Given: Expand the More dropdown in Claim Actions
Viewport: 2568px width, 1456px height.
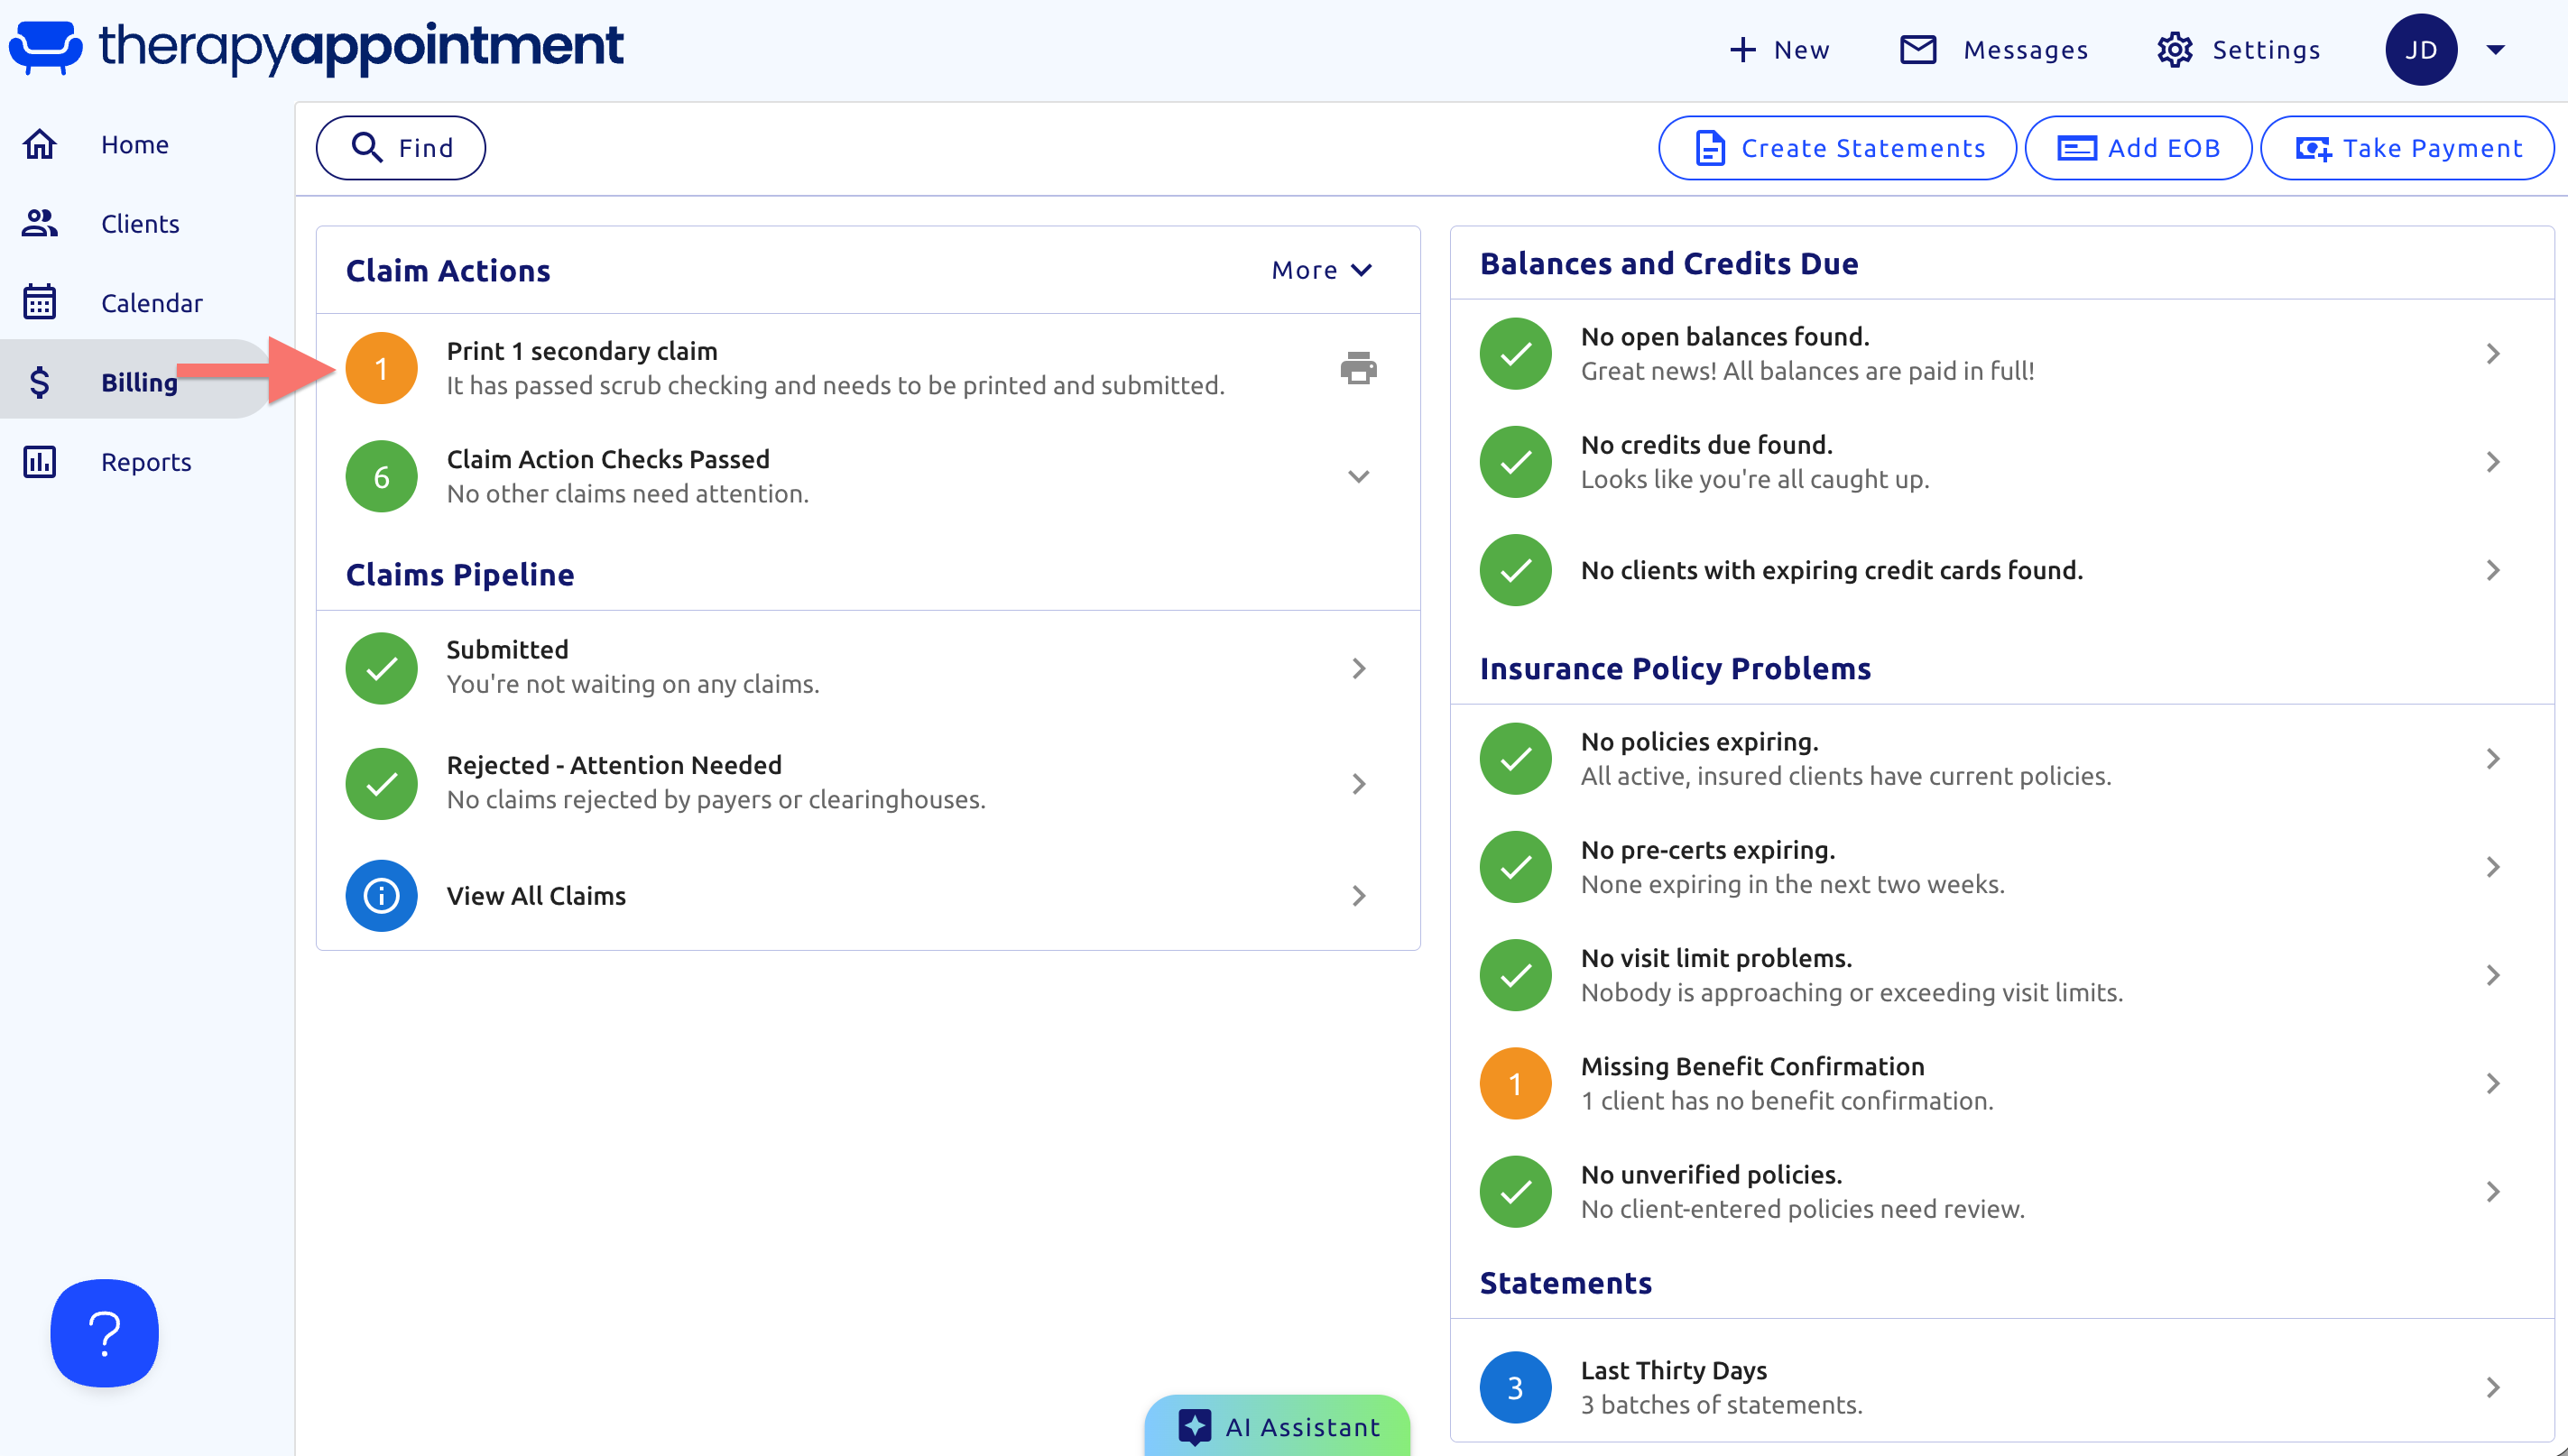Looking at the screenshot, I should [1321, 270].
